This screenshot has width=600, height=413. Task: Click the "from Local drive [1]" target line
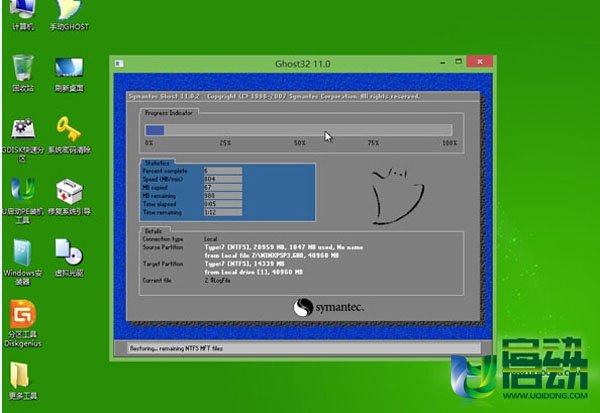[253, 272]
